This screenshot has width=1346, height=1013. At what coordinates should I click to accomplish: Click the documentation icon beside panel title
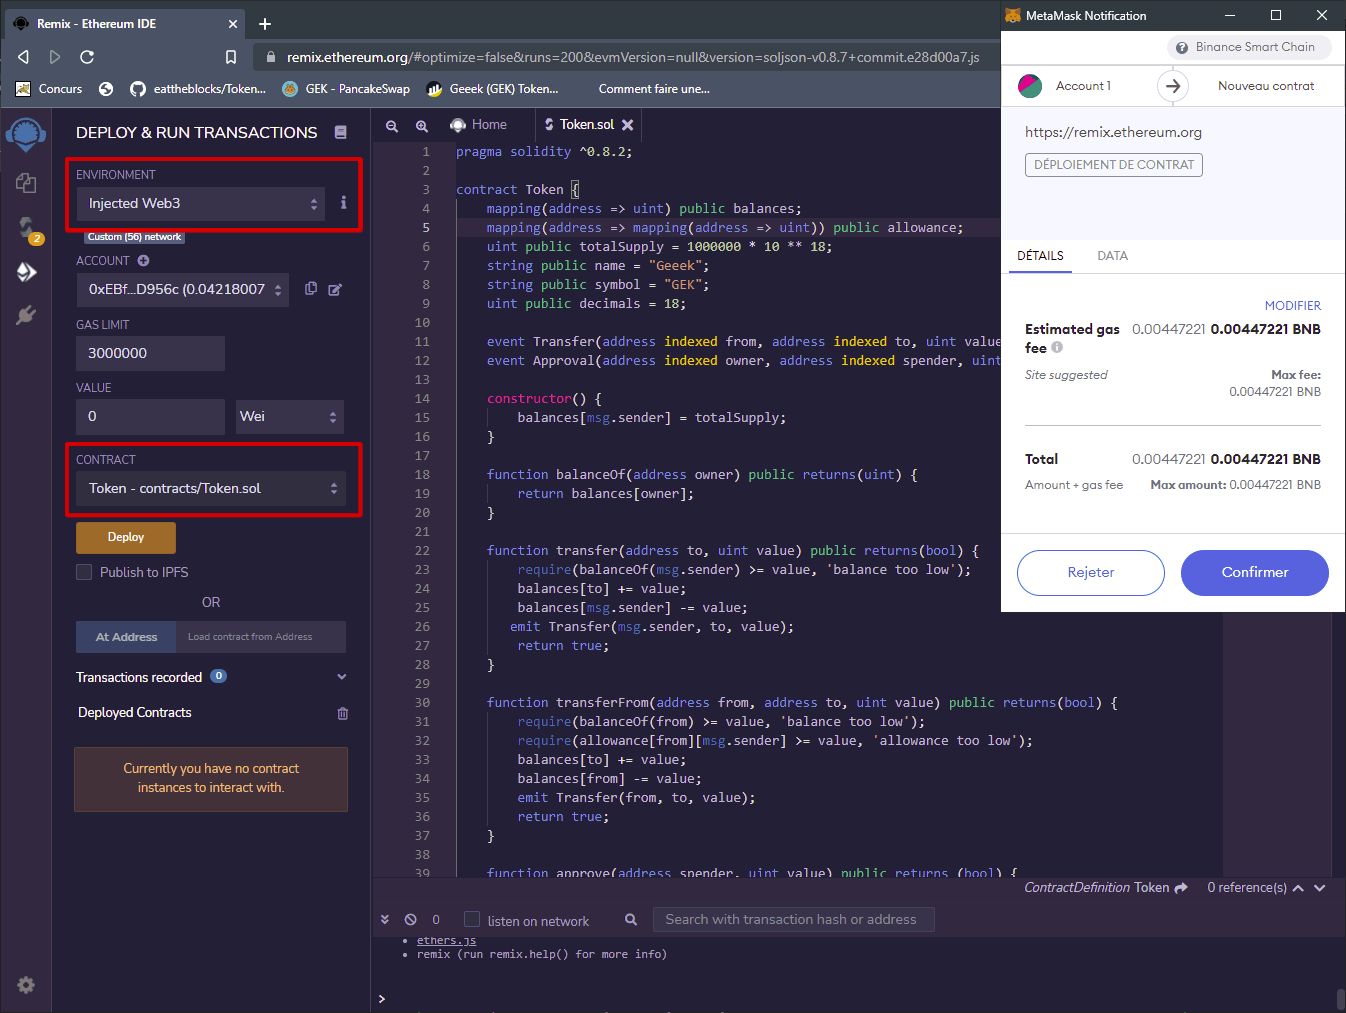(340, 132)
